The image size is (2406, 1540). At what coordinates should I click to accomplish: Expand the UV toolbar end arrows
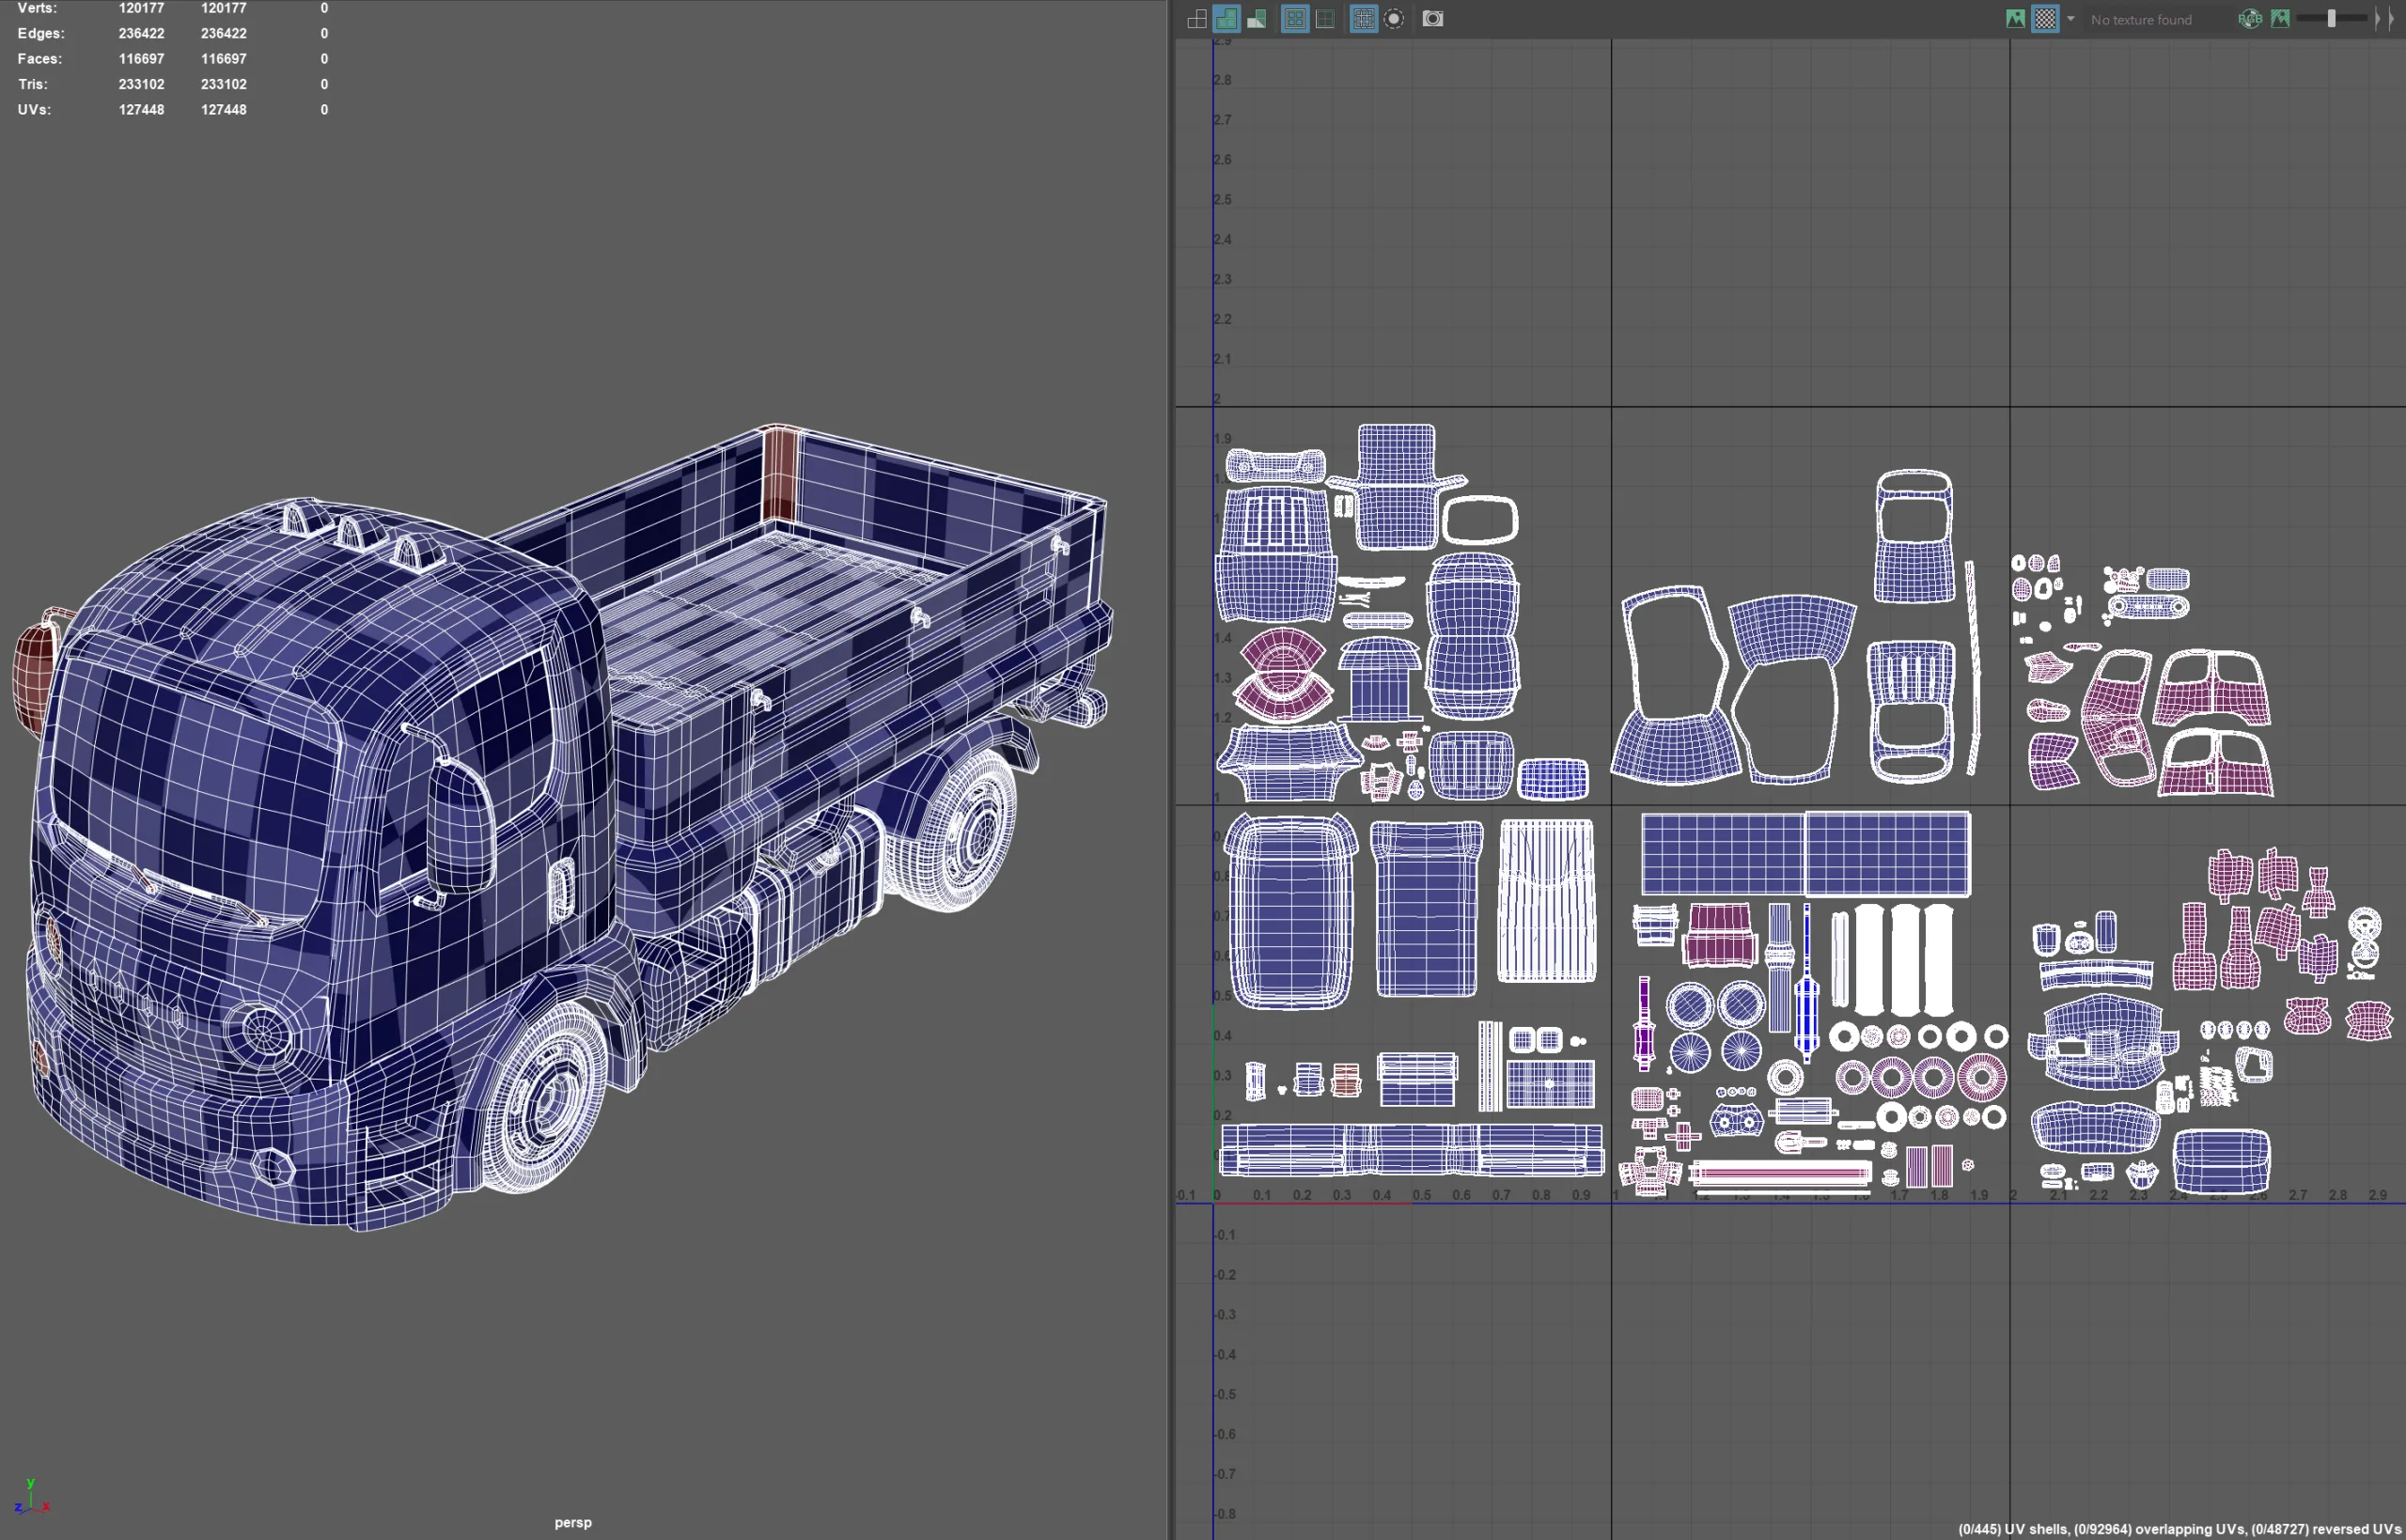(x=2385, y=19)
